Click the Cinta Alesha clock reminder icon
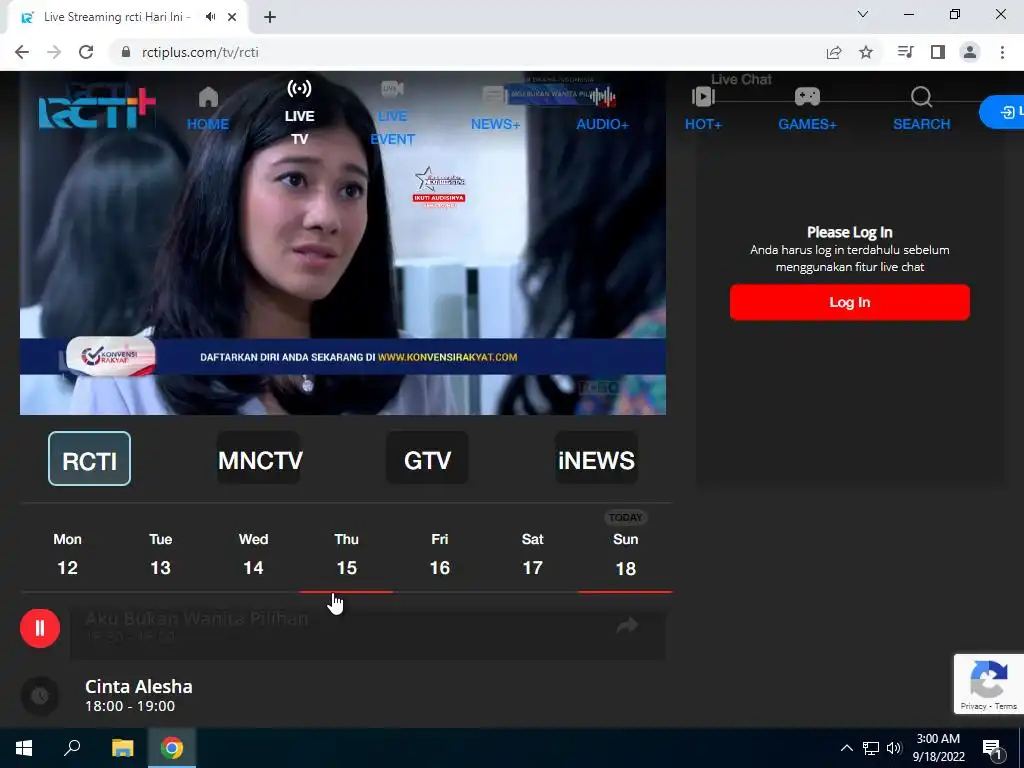The height and width of the screenshot is (768, 1024). pyautogui.click(x=40, y=696)
